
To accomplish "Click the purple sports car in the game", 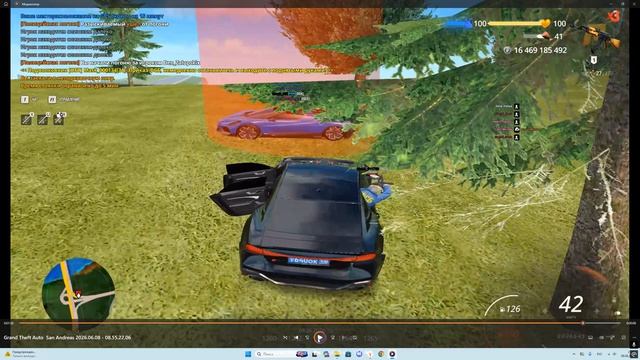I will click(284, 124).
